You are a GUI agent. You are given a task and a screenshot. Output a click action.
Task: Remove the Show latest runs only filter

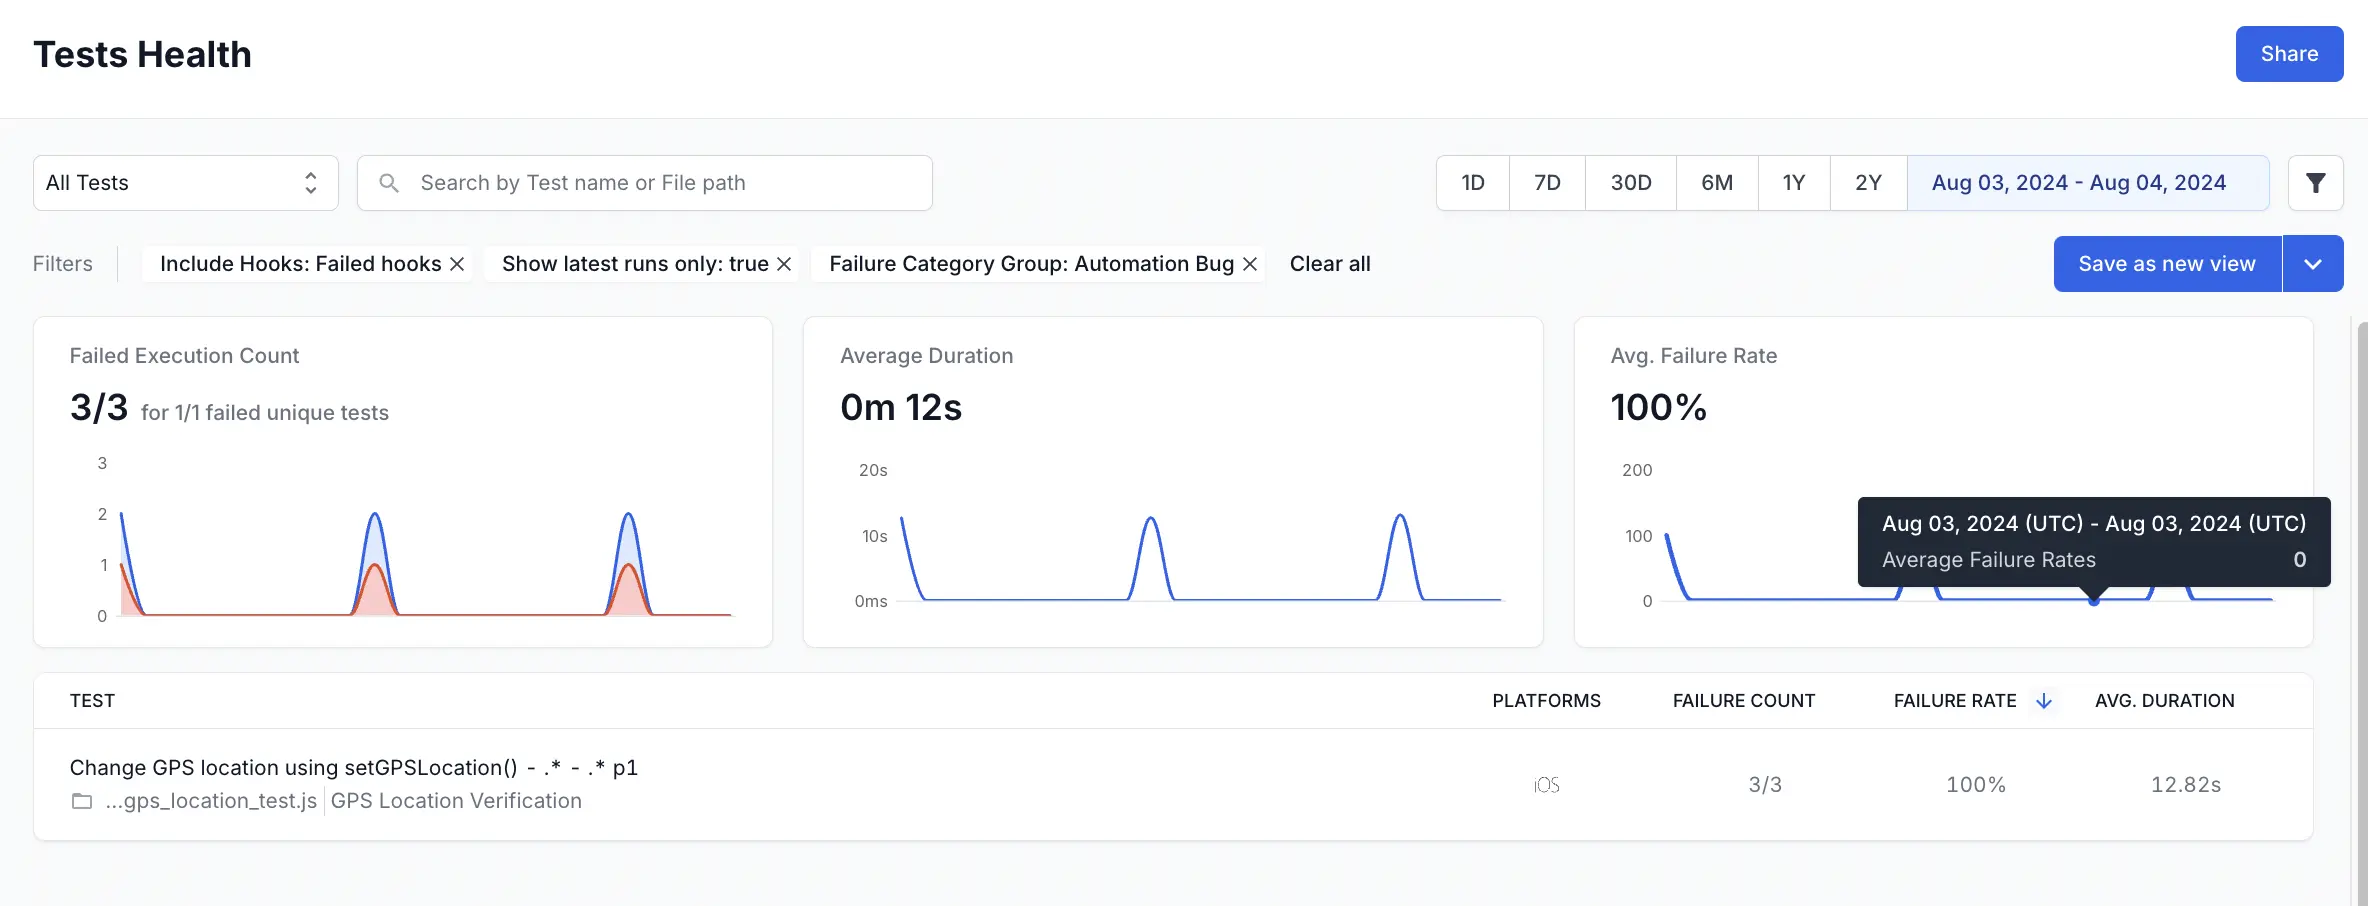coord(784,264)
